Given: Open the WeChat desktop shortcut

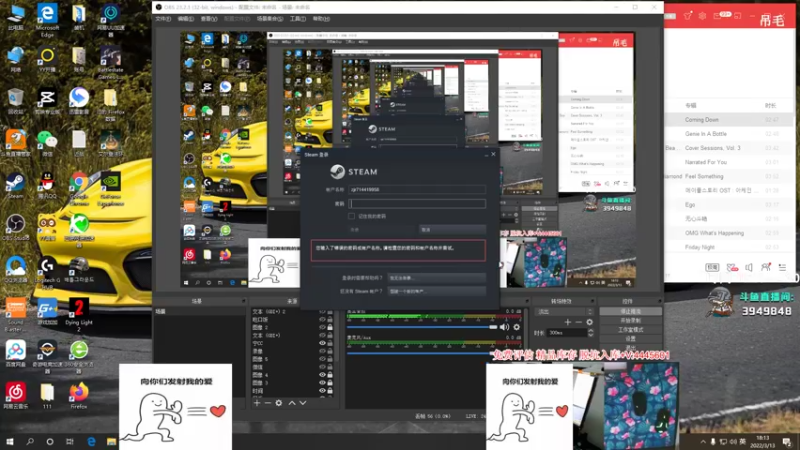Looking at the screenshot, I should click(47, 143).
